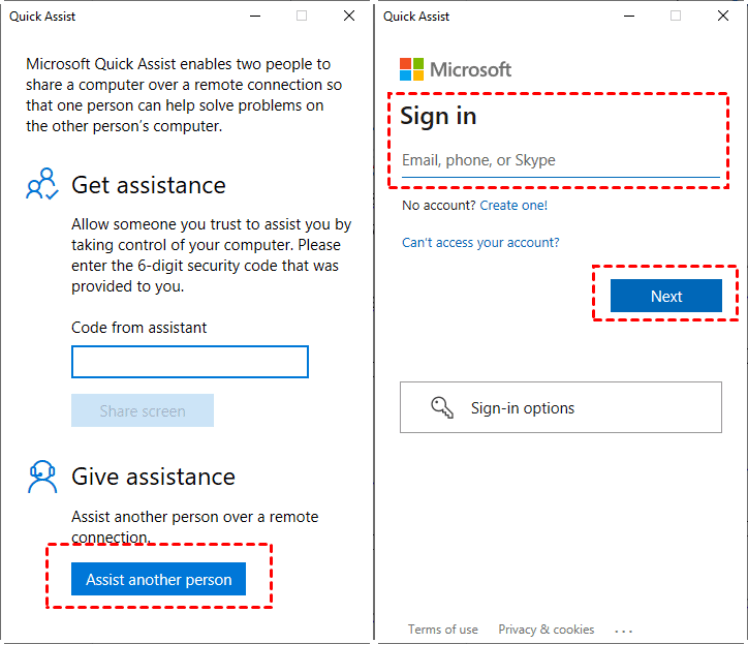749x645 pixels.
Task: Maximize the Quick Assist window showing Get assistance
Action: click(302, 16)
